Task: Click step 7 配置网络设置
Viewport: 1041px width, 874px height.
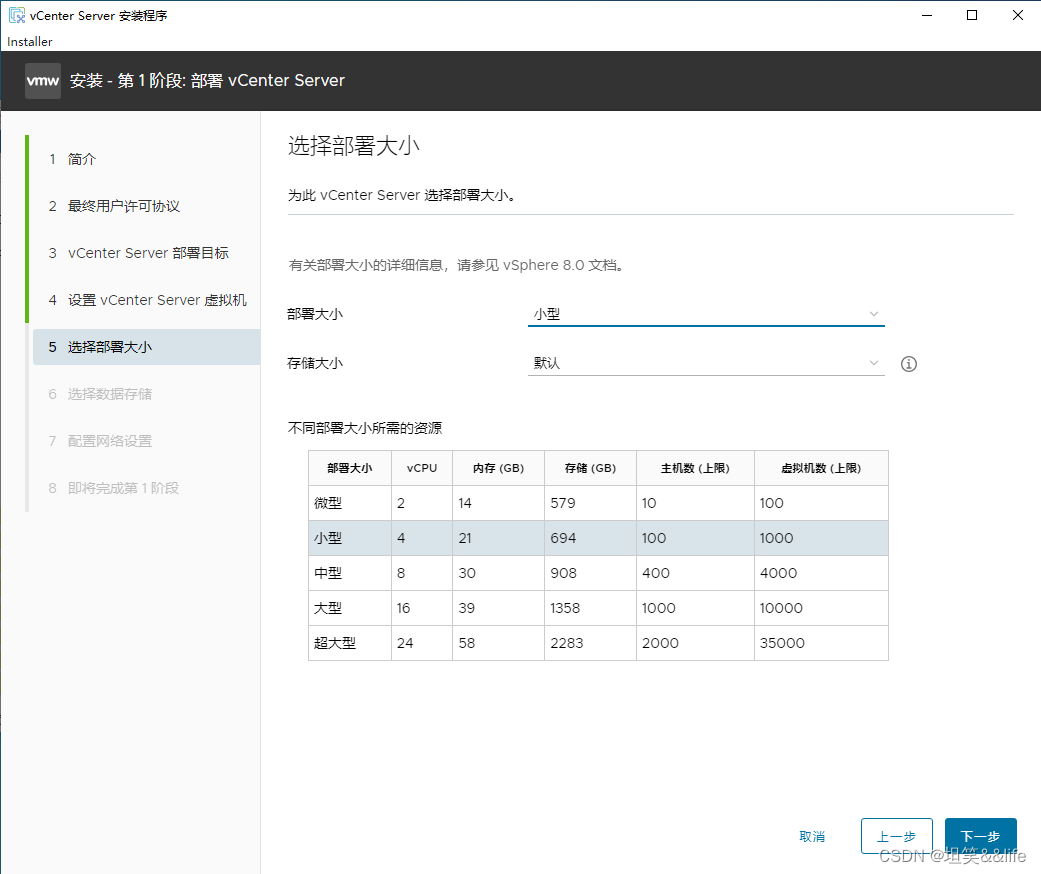Action: 100,442
